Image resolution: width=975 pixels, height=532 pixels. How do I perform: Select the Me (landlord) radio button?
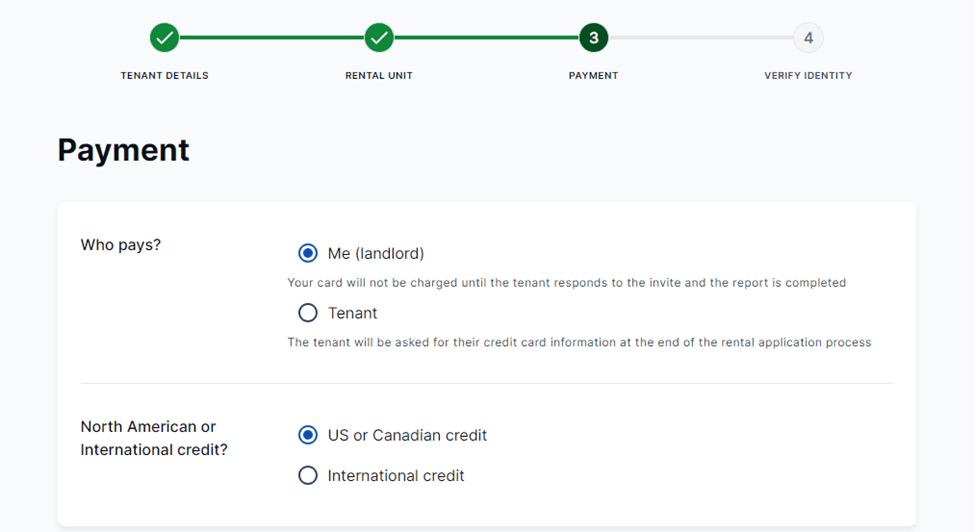tap(308, 253)
